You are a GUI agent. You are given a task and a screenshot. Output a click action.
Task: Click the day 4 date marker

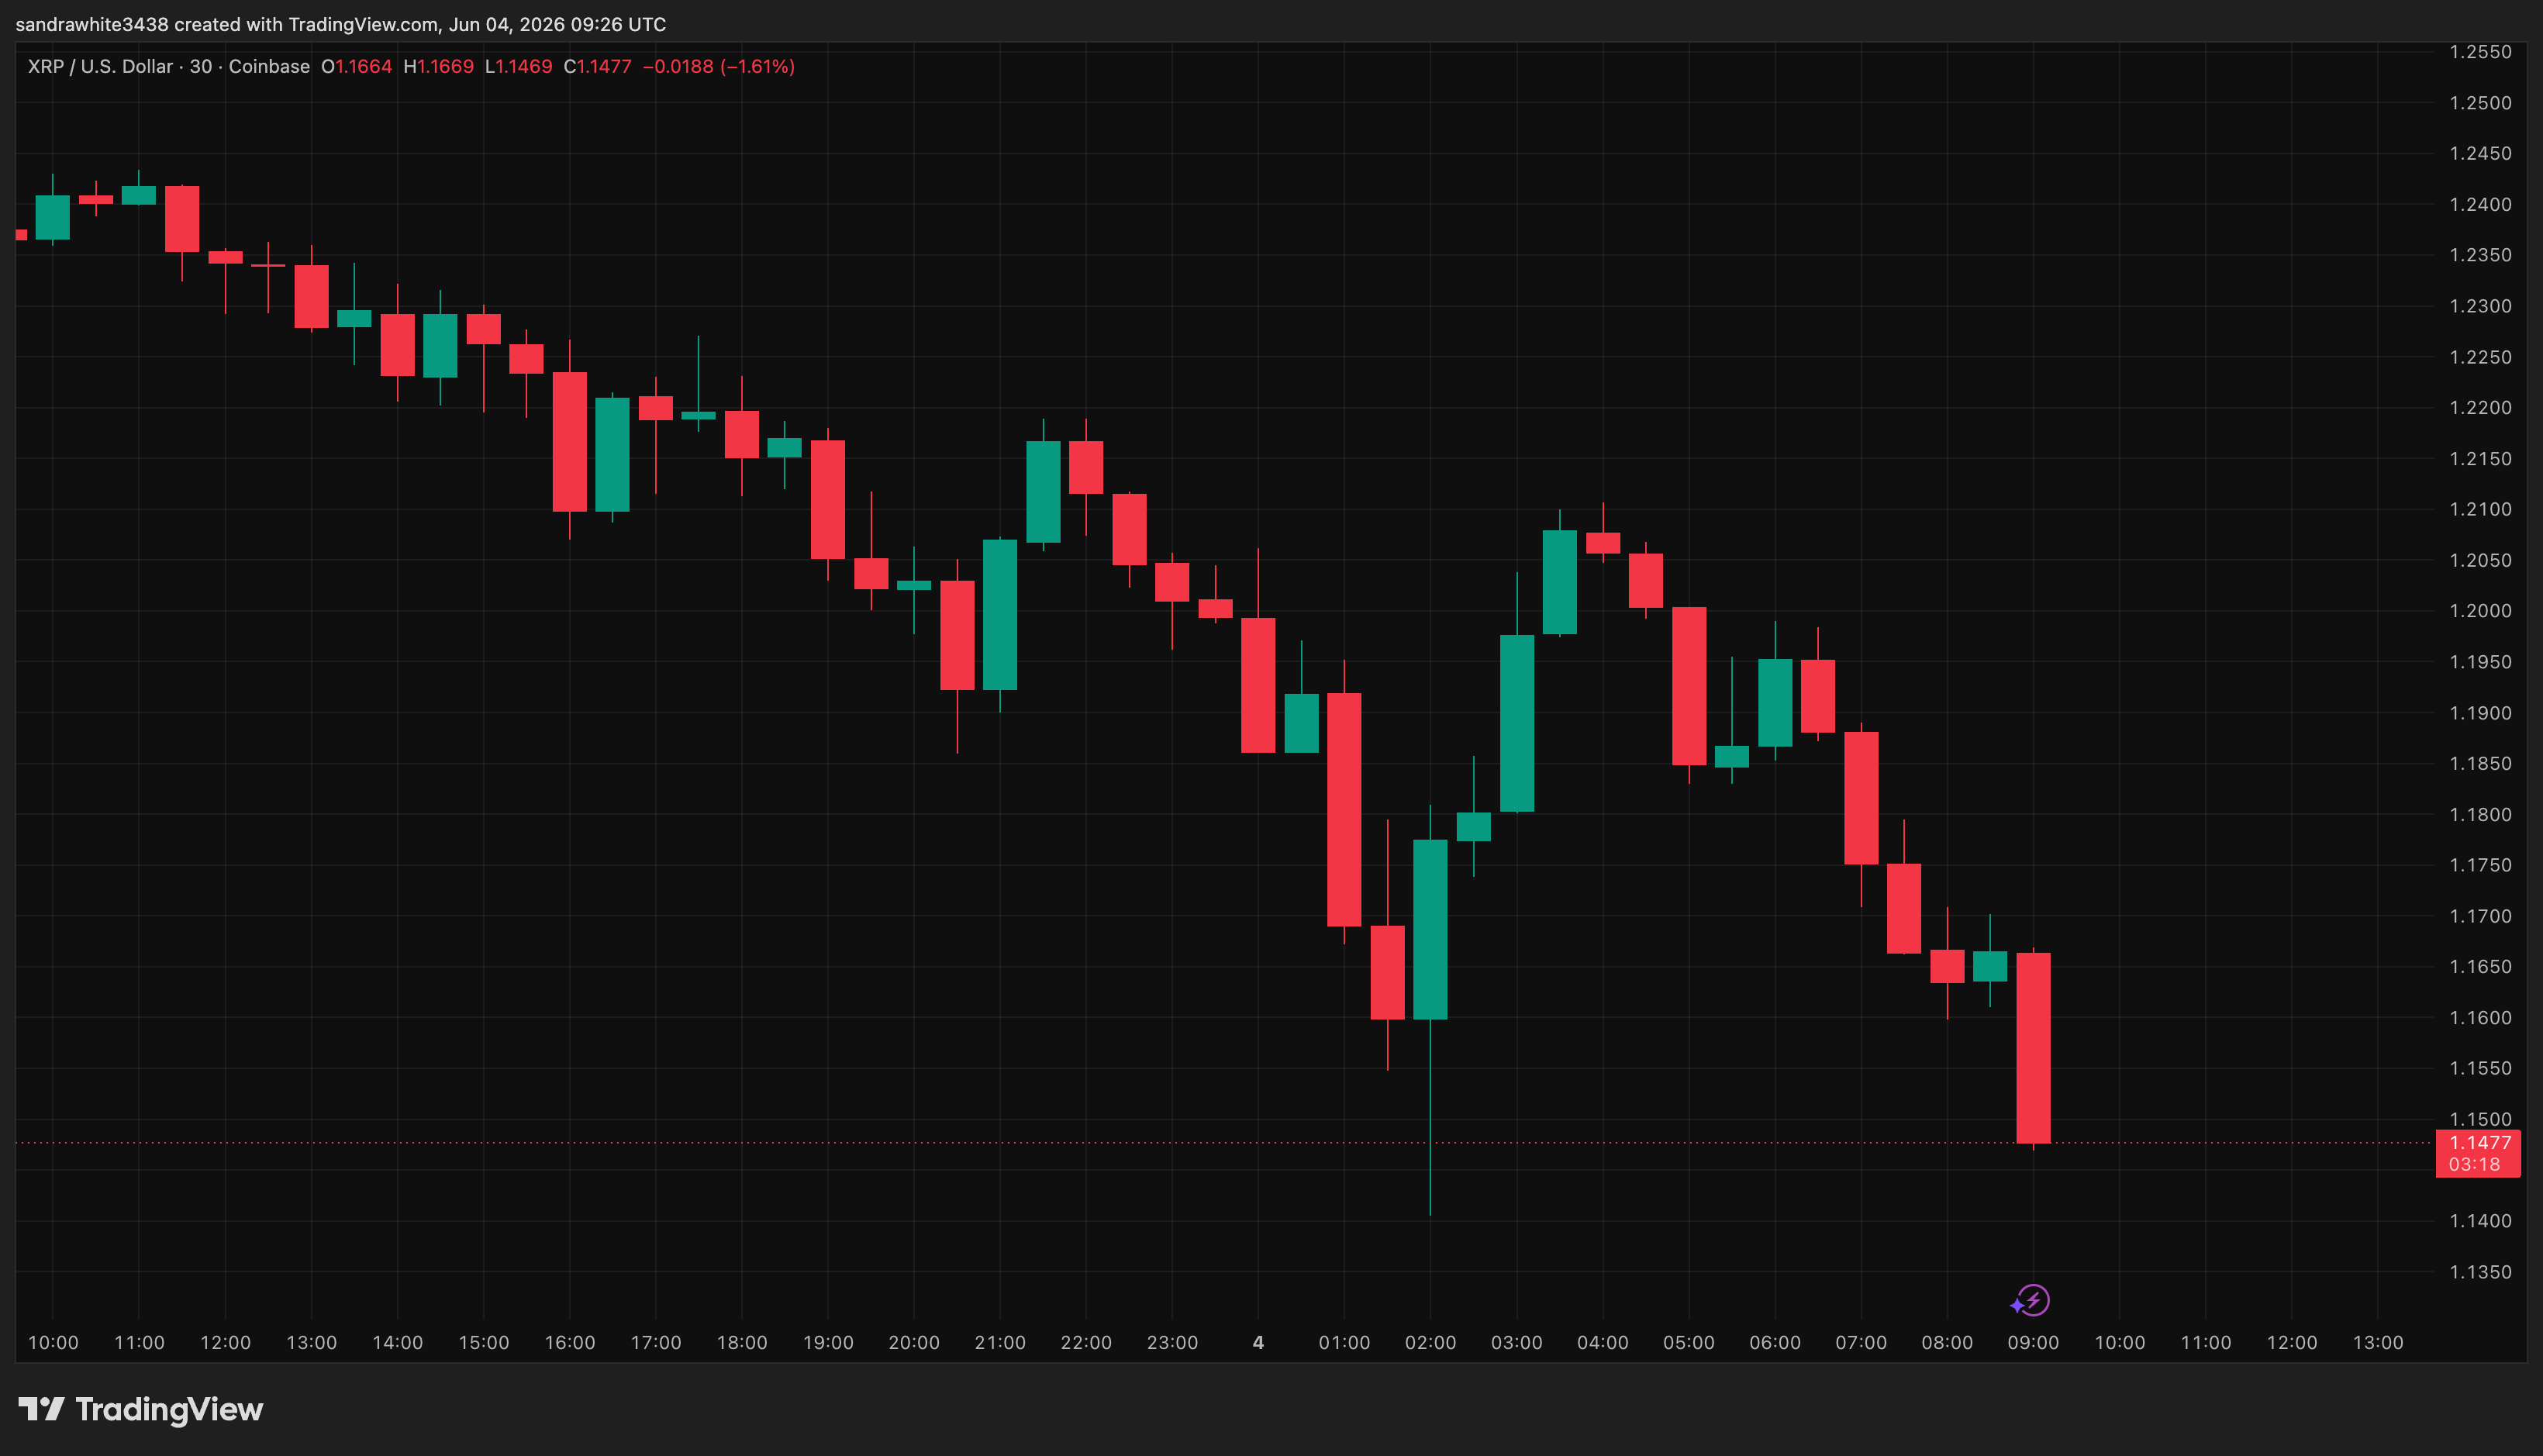pyautogui.click(x=1258, y=1343)
